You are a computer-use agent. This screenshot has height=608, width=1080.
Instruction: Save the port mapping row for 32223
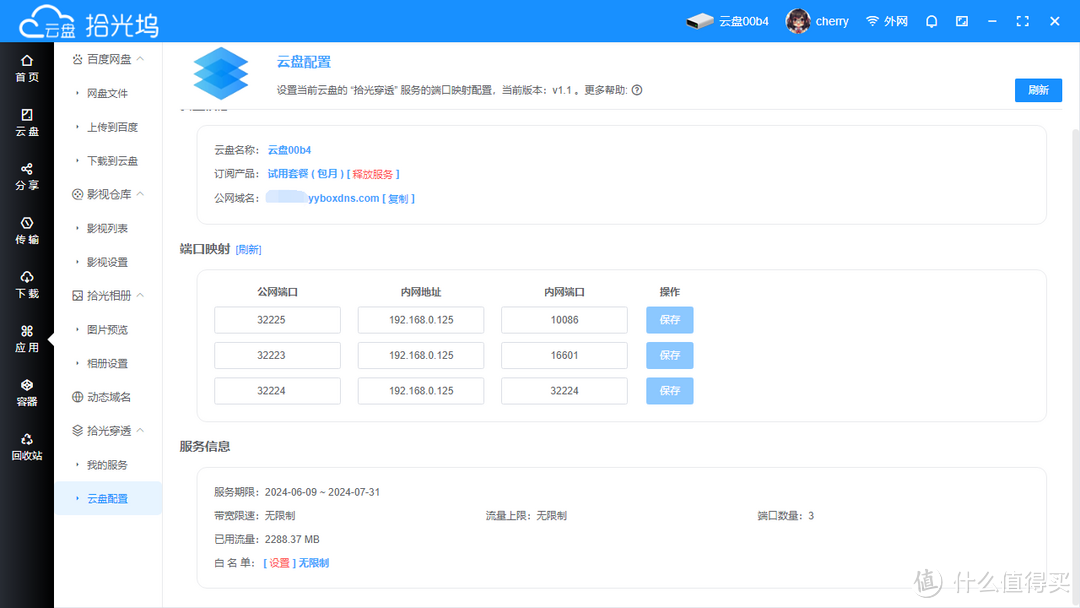669,355
